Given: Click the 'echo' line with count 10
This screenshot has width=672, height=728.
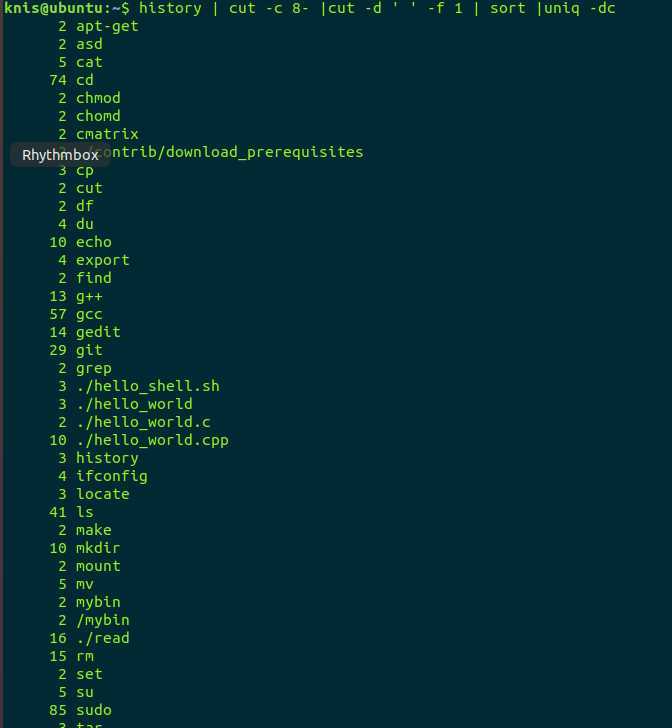Looking at the screenshot, I should point(81,242).
